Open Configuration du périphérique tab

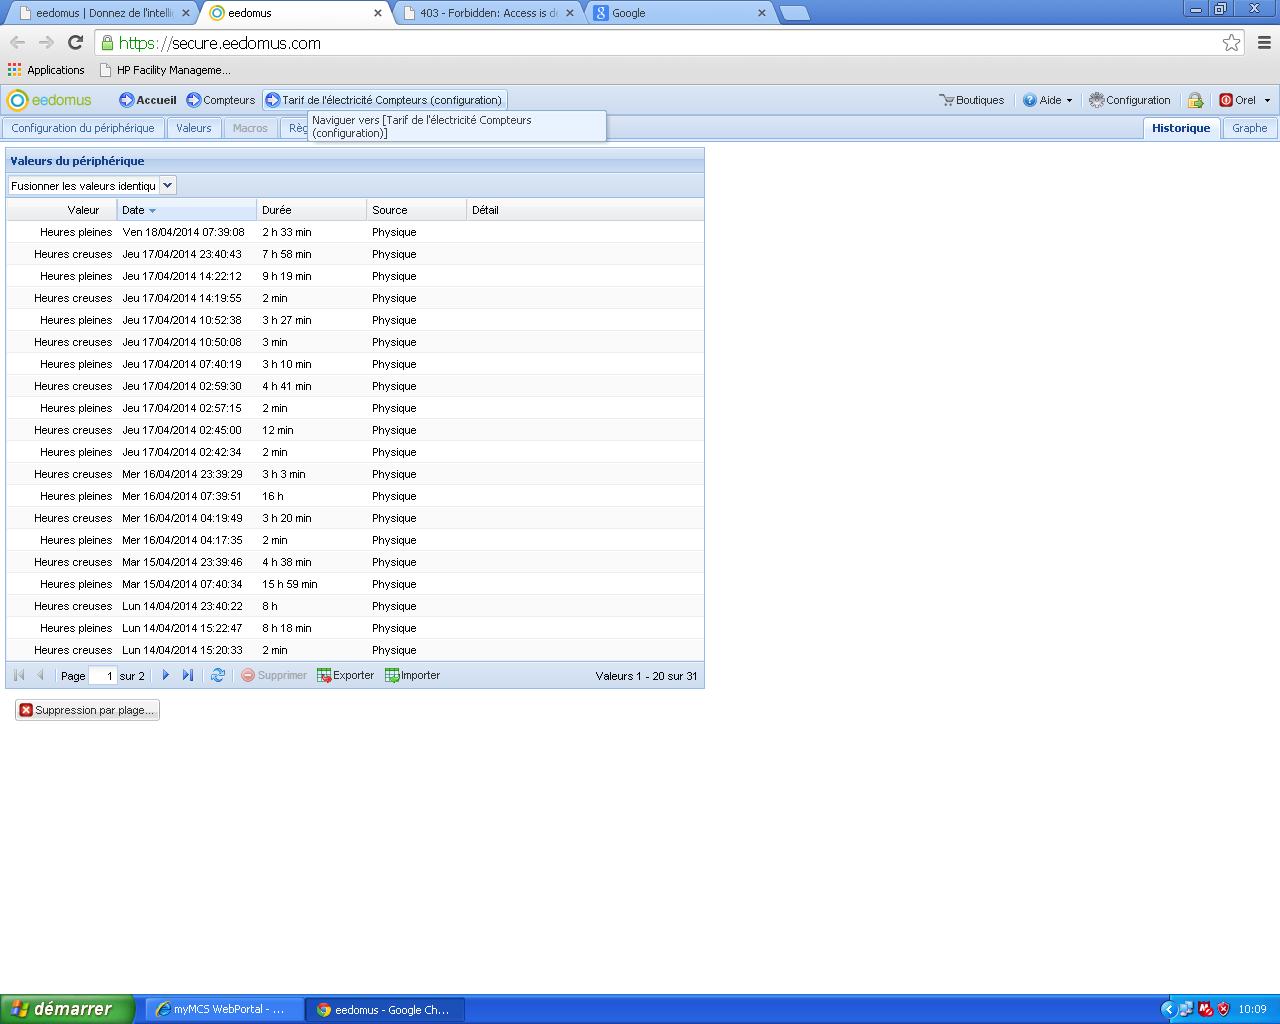click(x=83, y=128)
